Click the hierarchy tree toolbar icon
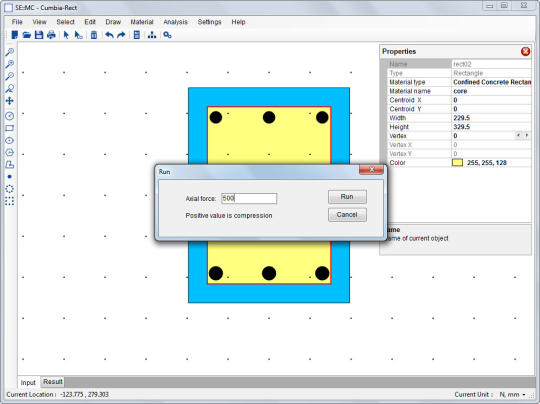The height and width of the screenshot is (404, 540). point(152,35)
